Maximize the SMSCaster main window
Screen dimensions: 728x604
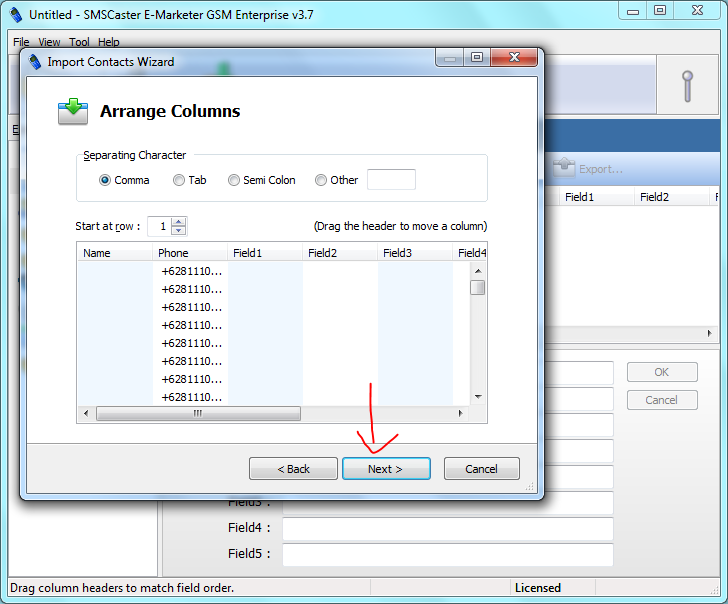(660, 11)
